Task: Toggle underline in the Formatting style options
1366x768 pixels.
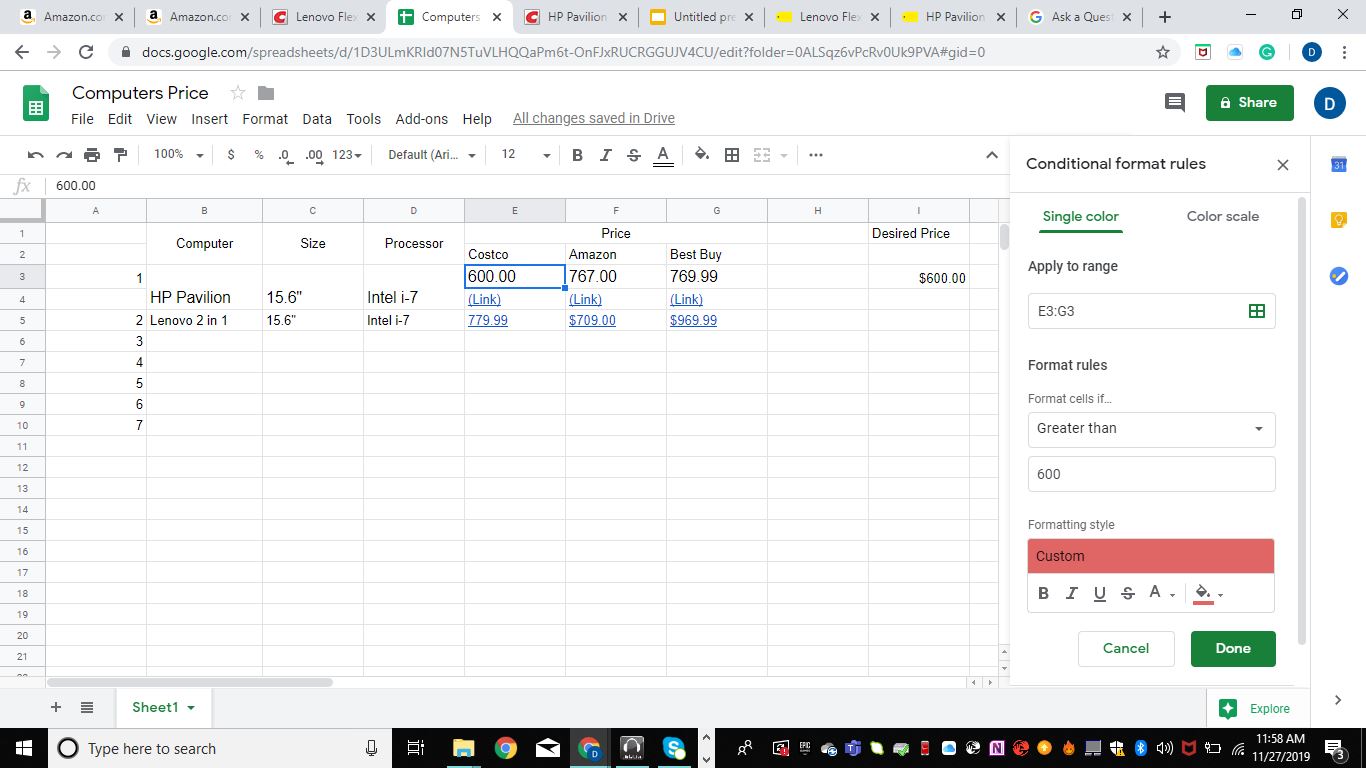Action: tap(1099, 593)
